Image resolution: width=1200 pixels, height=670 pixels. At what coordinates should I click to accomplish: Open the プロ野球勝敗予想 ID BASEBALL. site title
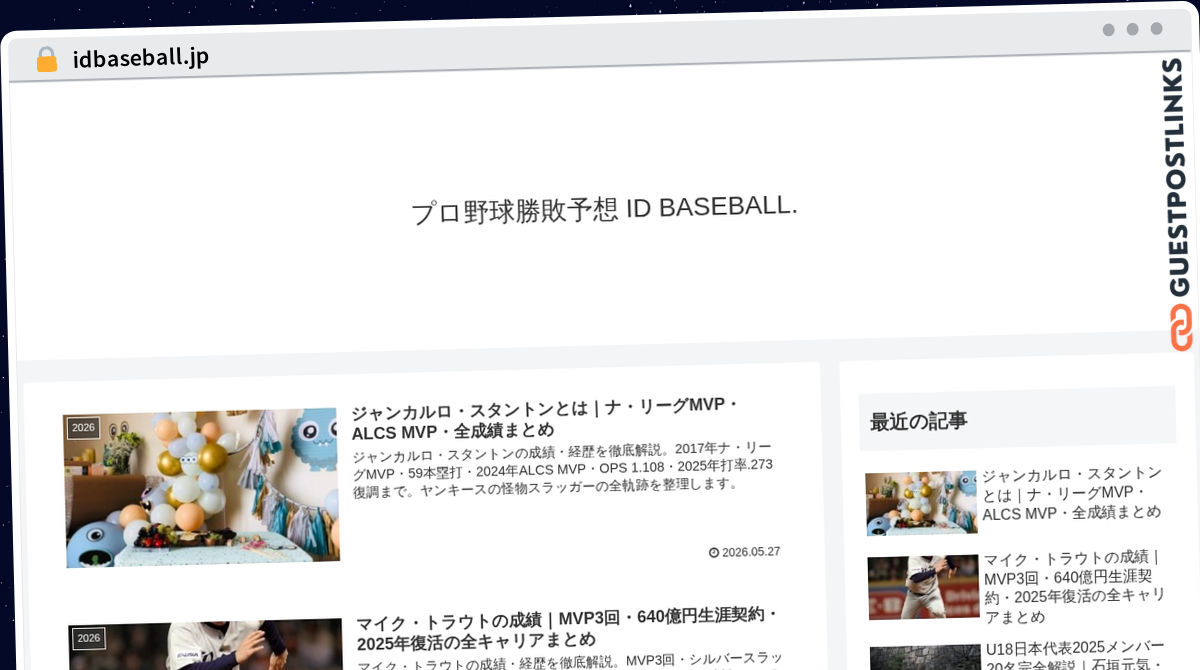pyautogui.click(x=604, y=209)
